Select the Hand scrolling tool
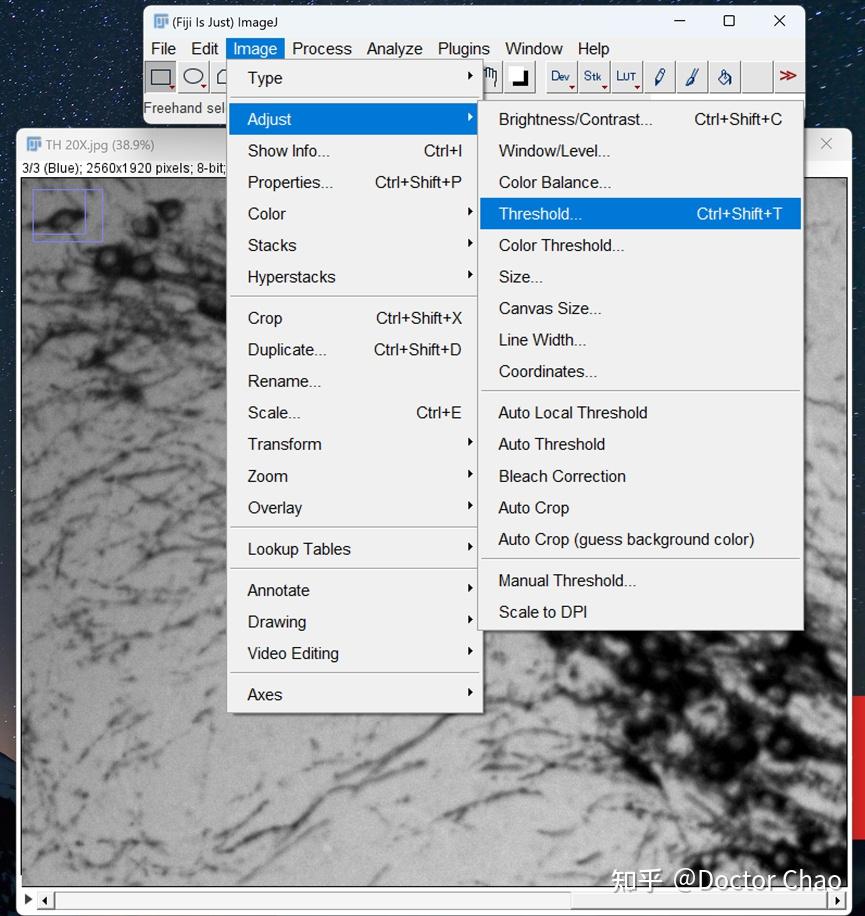The width and height of the screenshot is (865, 916). pyautogui.click(x=489, y=77)
